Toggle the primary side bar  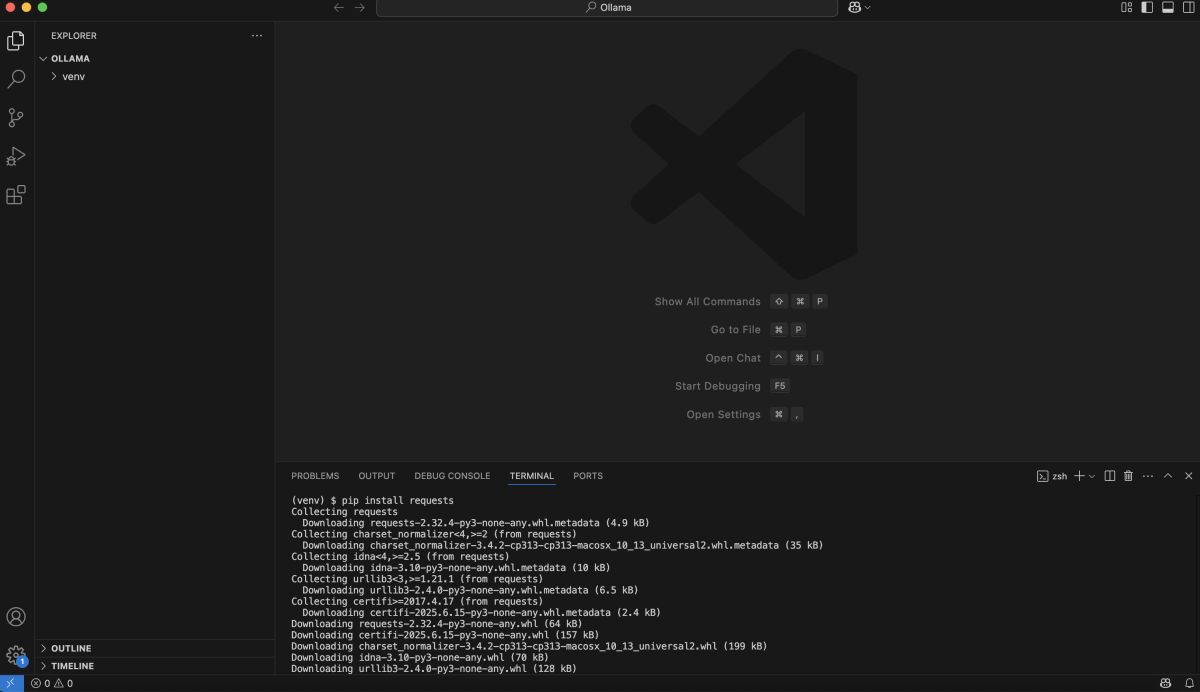coord(1147,7)
